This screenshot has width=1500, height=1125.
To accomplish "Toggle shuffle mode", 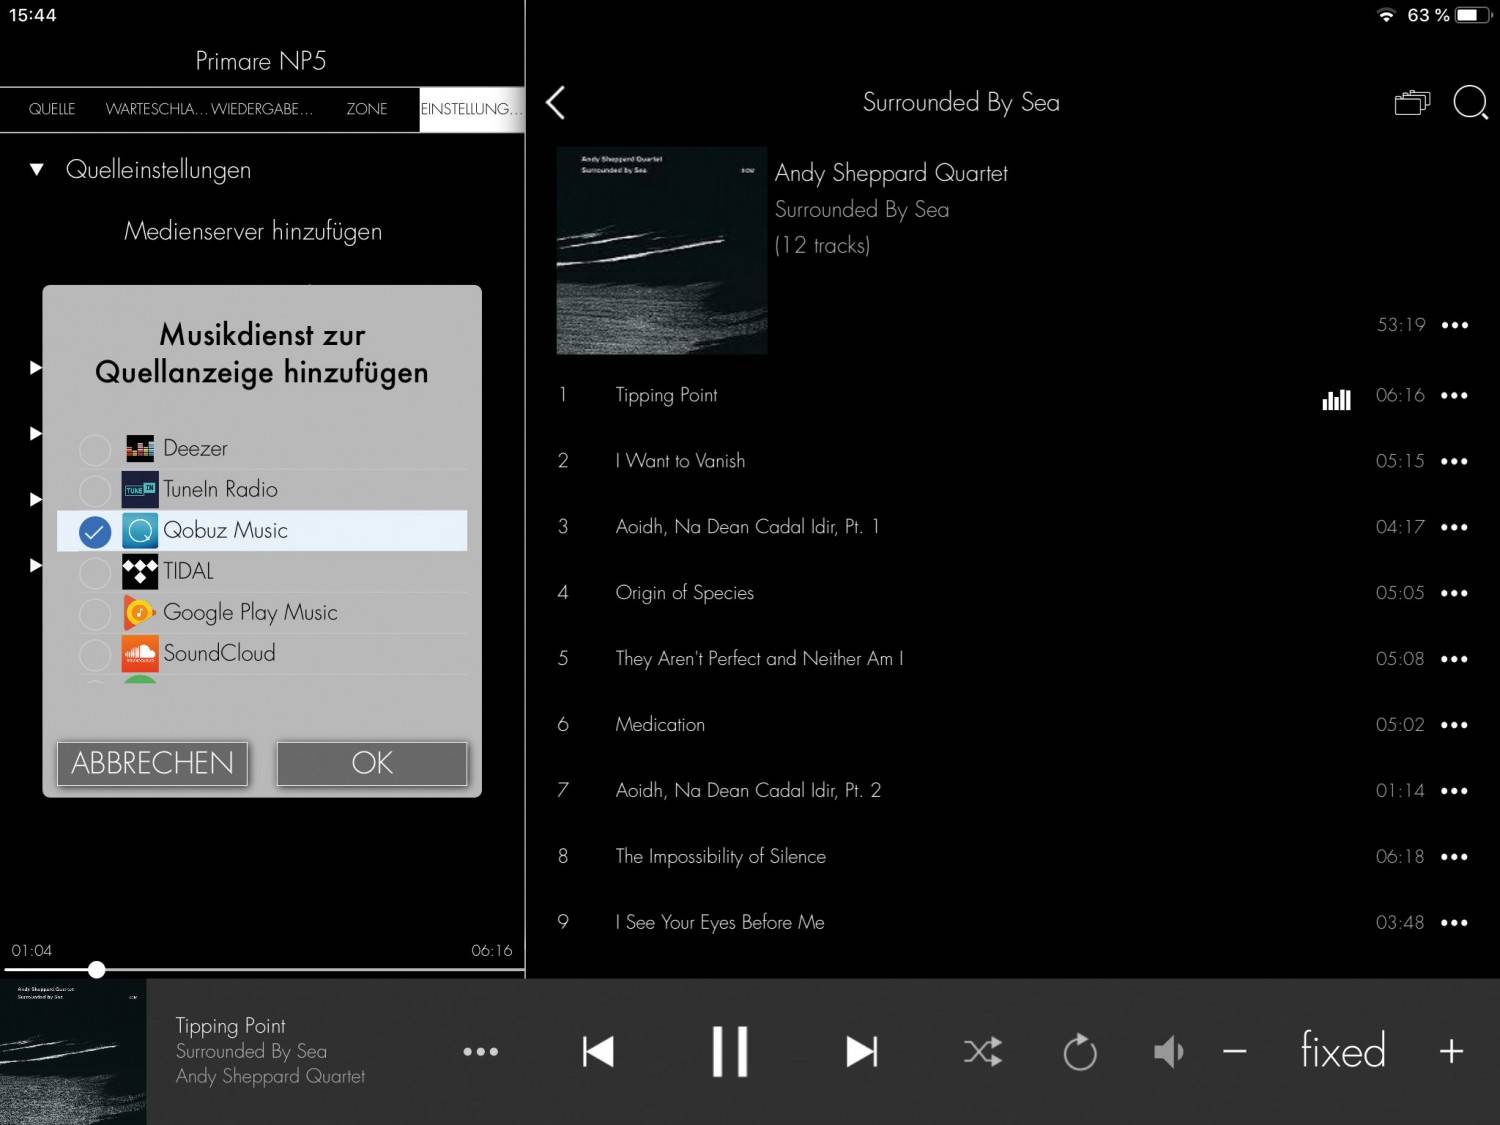I will click(983, 1051).
